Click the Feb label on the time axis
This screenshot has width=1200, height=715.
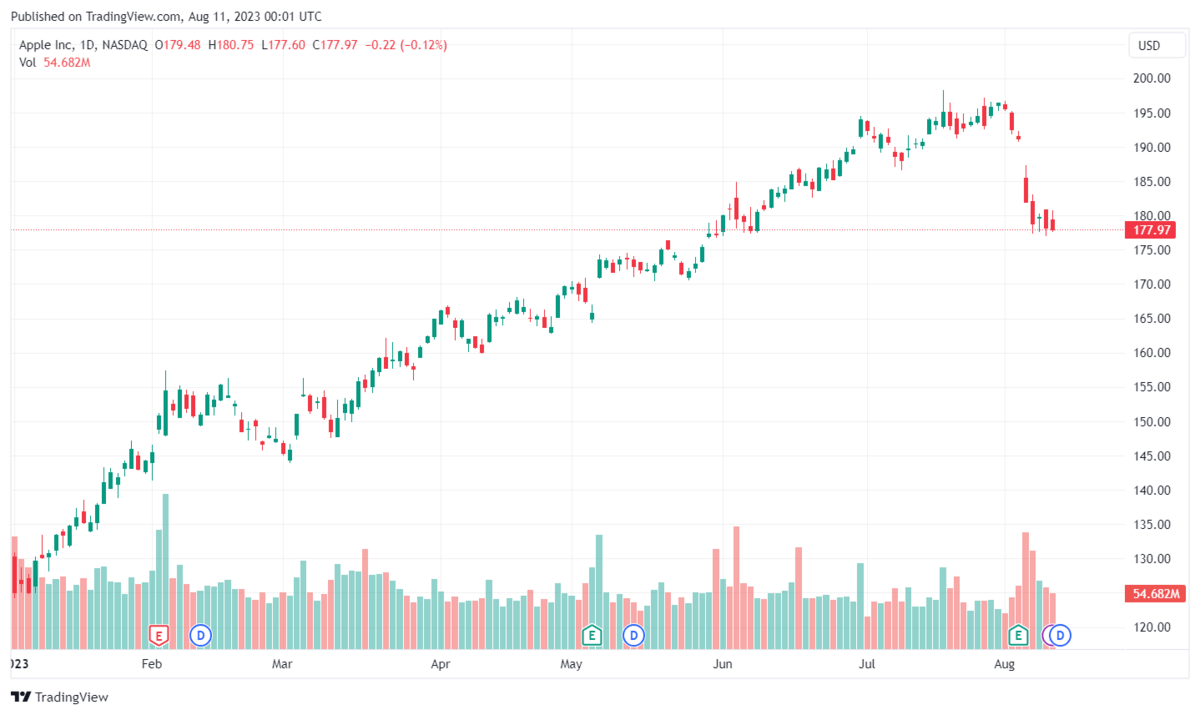pos(152,664)
